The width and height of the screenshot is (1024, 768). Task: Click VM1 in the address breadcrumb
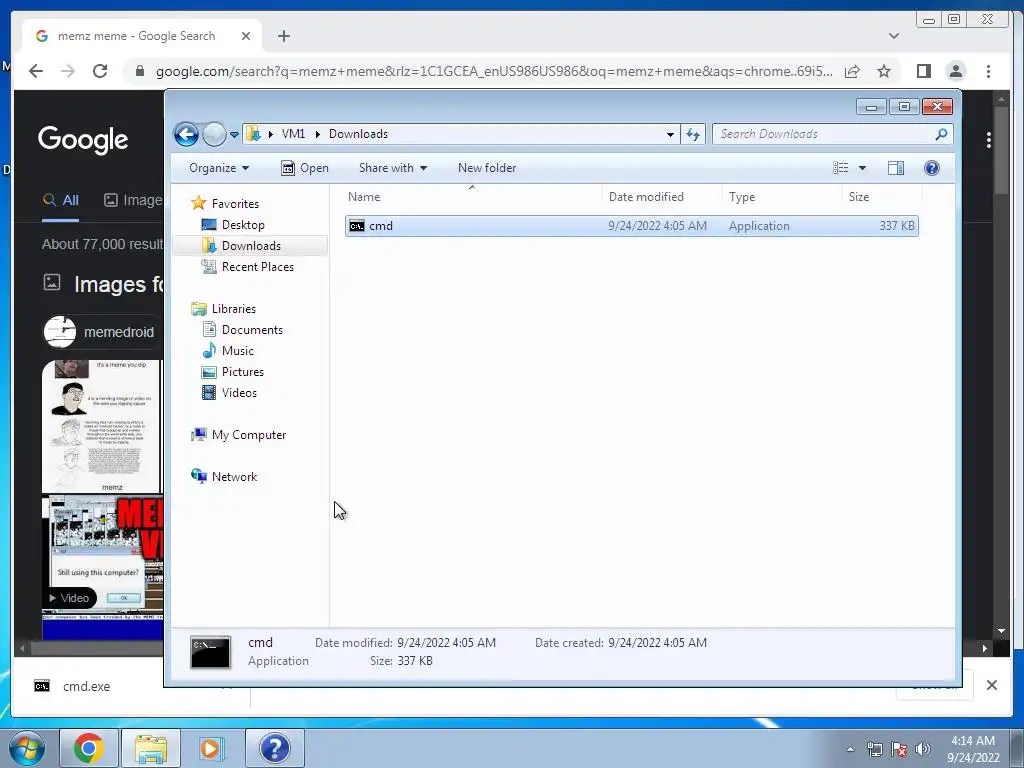[293, 134]
